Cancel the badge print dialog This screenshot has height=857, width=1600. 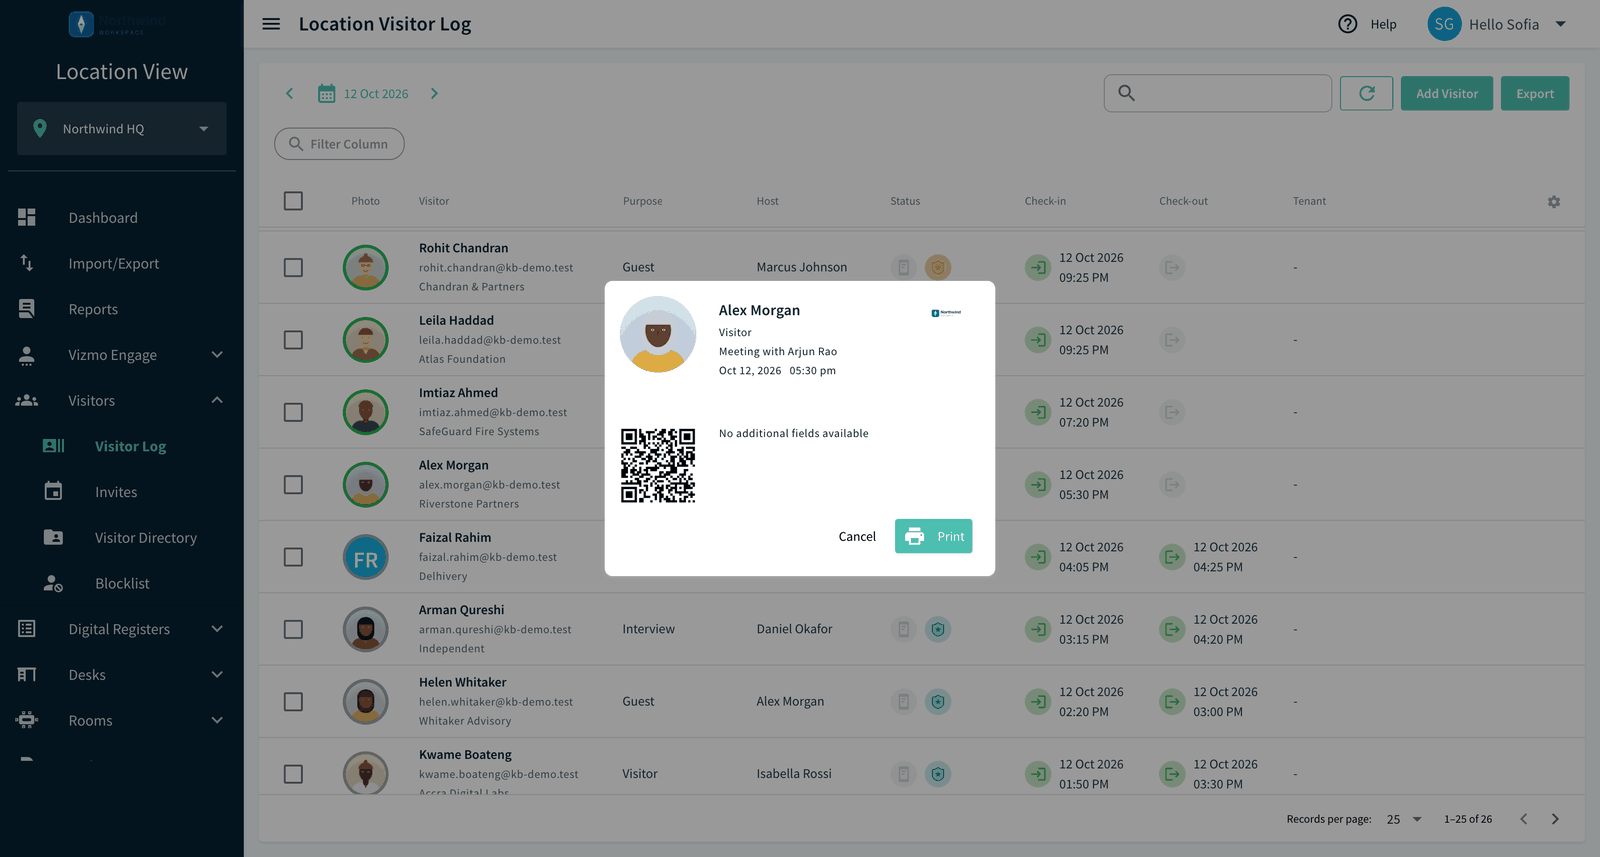[857, 537]
